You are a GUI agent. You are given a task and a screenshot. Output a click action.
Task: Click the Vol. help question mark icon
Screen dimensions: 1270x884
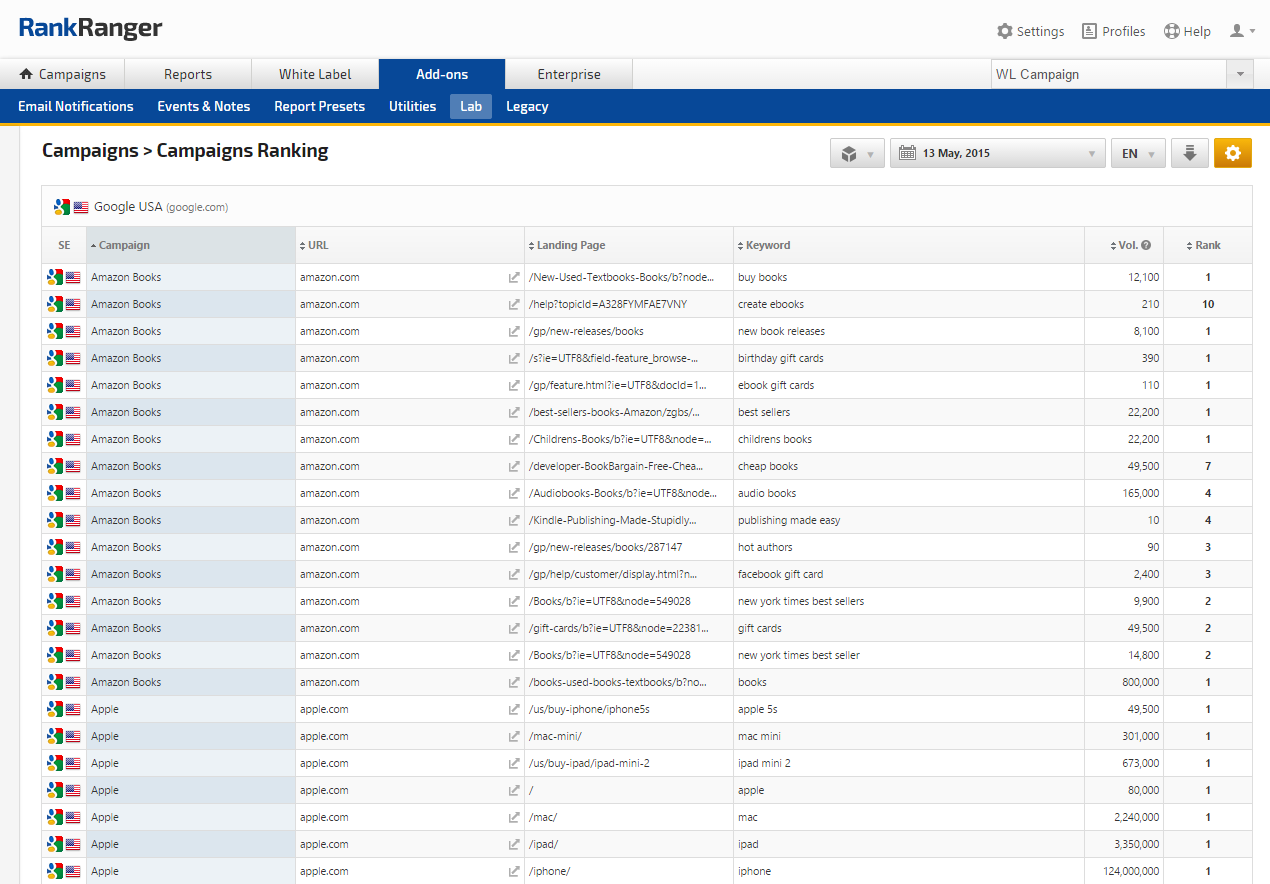(x=1146, y=245)
